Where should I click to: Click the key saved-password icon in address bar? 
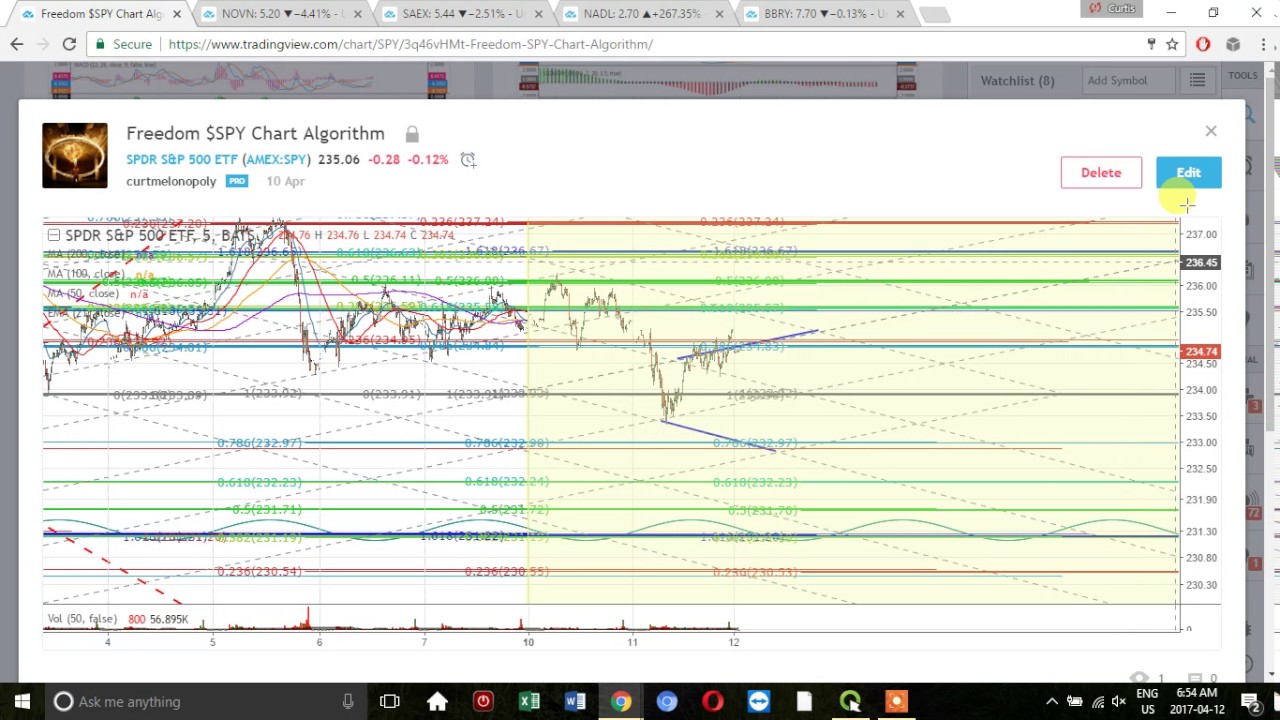coord(1151,44)
